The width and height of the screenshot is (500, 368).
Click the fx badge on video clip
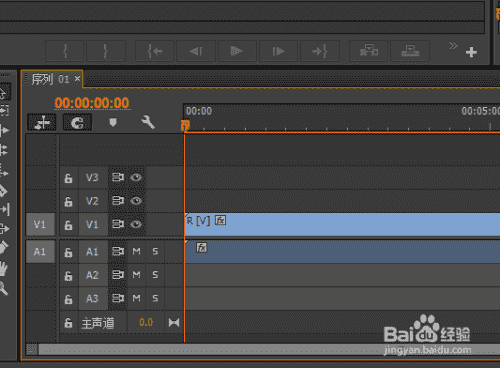point(220,220)
